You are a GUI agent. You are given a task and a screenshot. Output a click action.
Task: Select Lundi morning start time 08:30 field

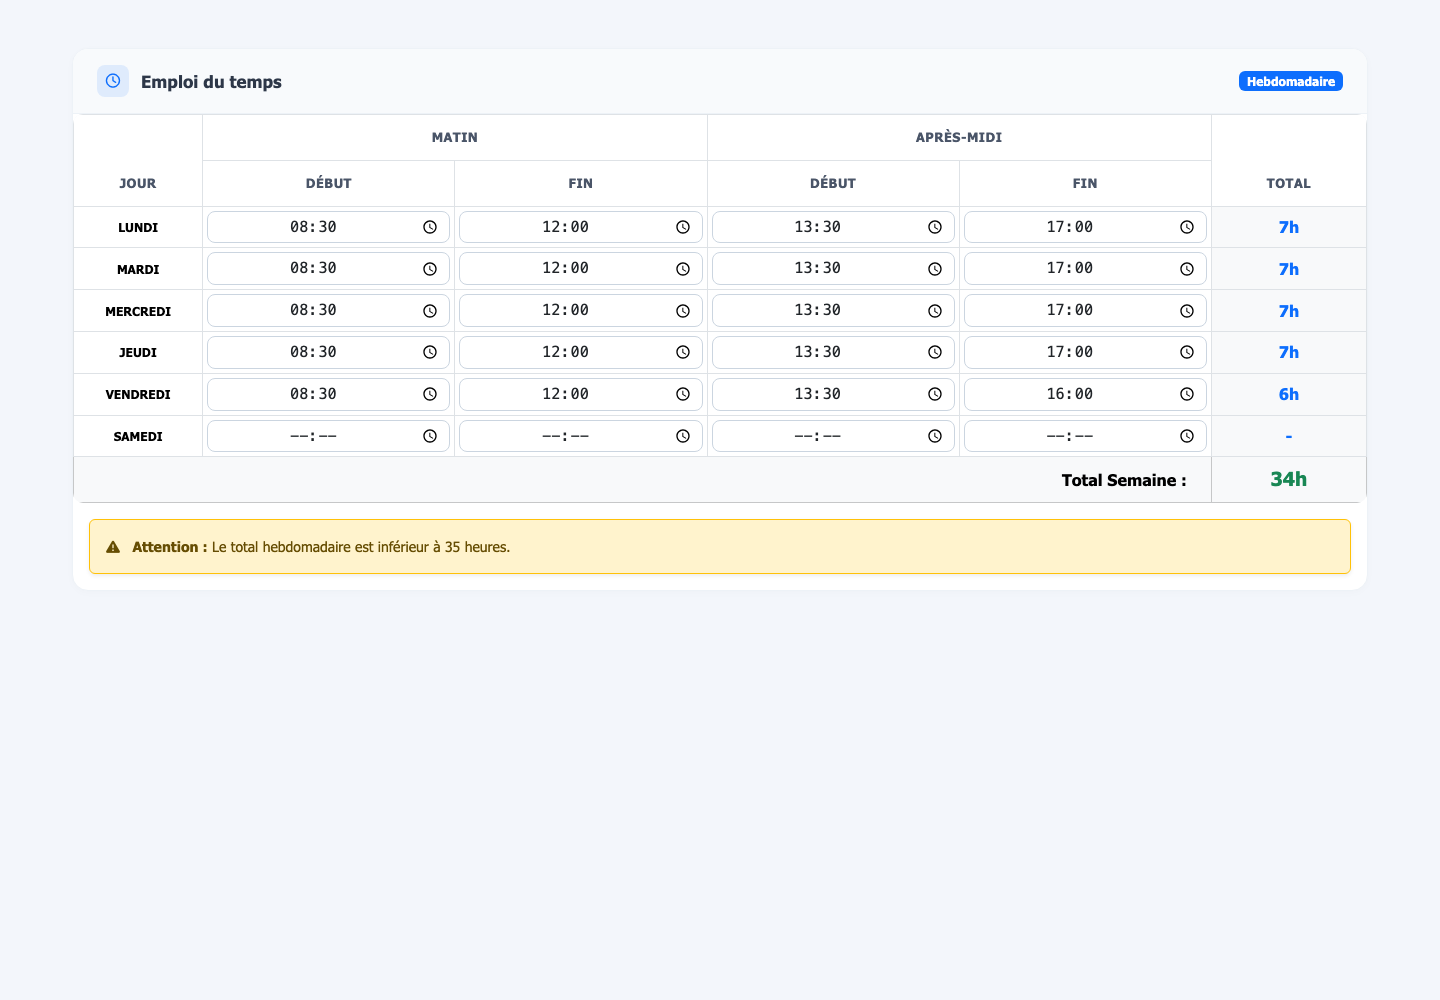328,227
